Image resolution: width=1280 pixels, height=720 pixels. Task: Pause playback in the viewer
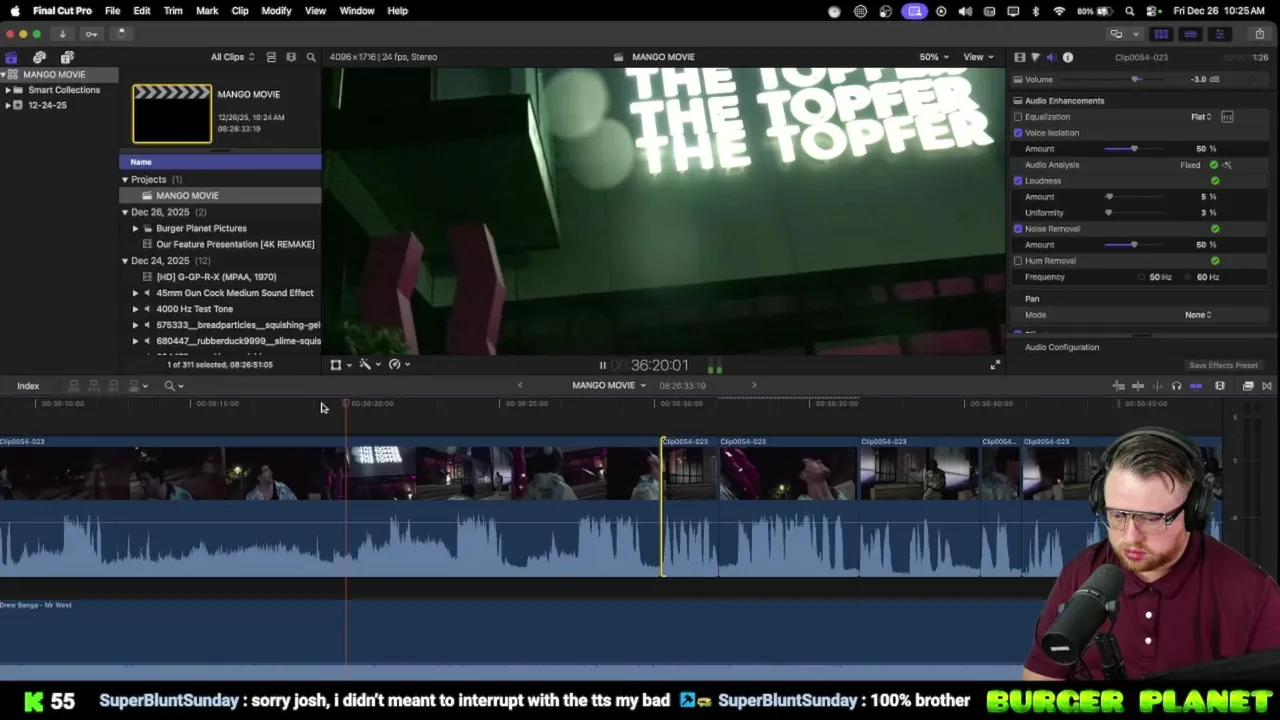point(602,366)
